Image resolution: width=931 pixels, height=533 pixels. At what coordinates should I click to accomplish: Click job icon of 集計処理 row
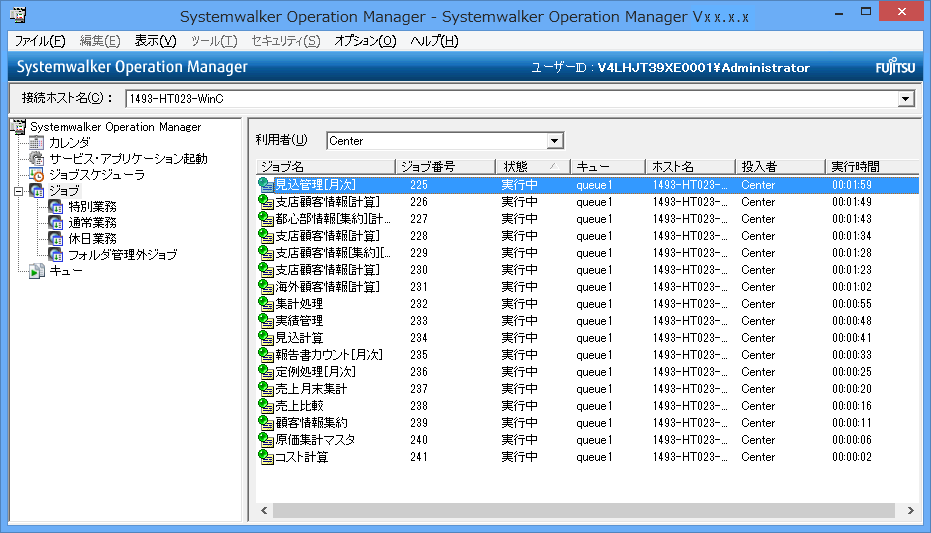tap(266, 304)
